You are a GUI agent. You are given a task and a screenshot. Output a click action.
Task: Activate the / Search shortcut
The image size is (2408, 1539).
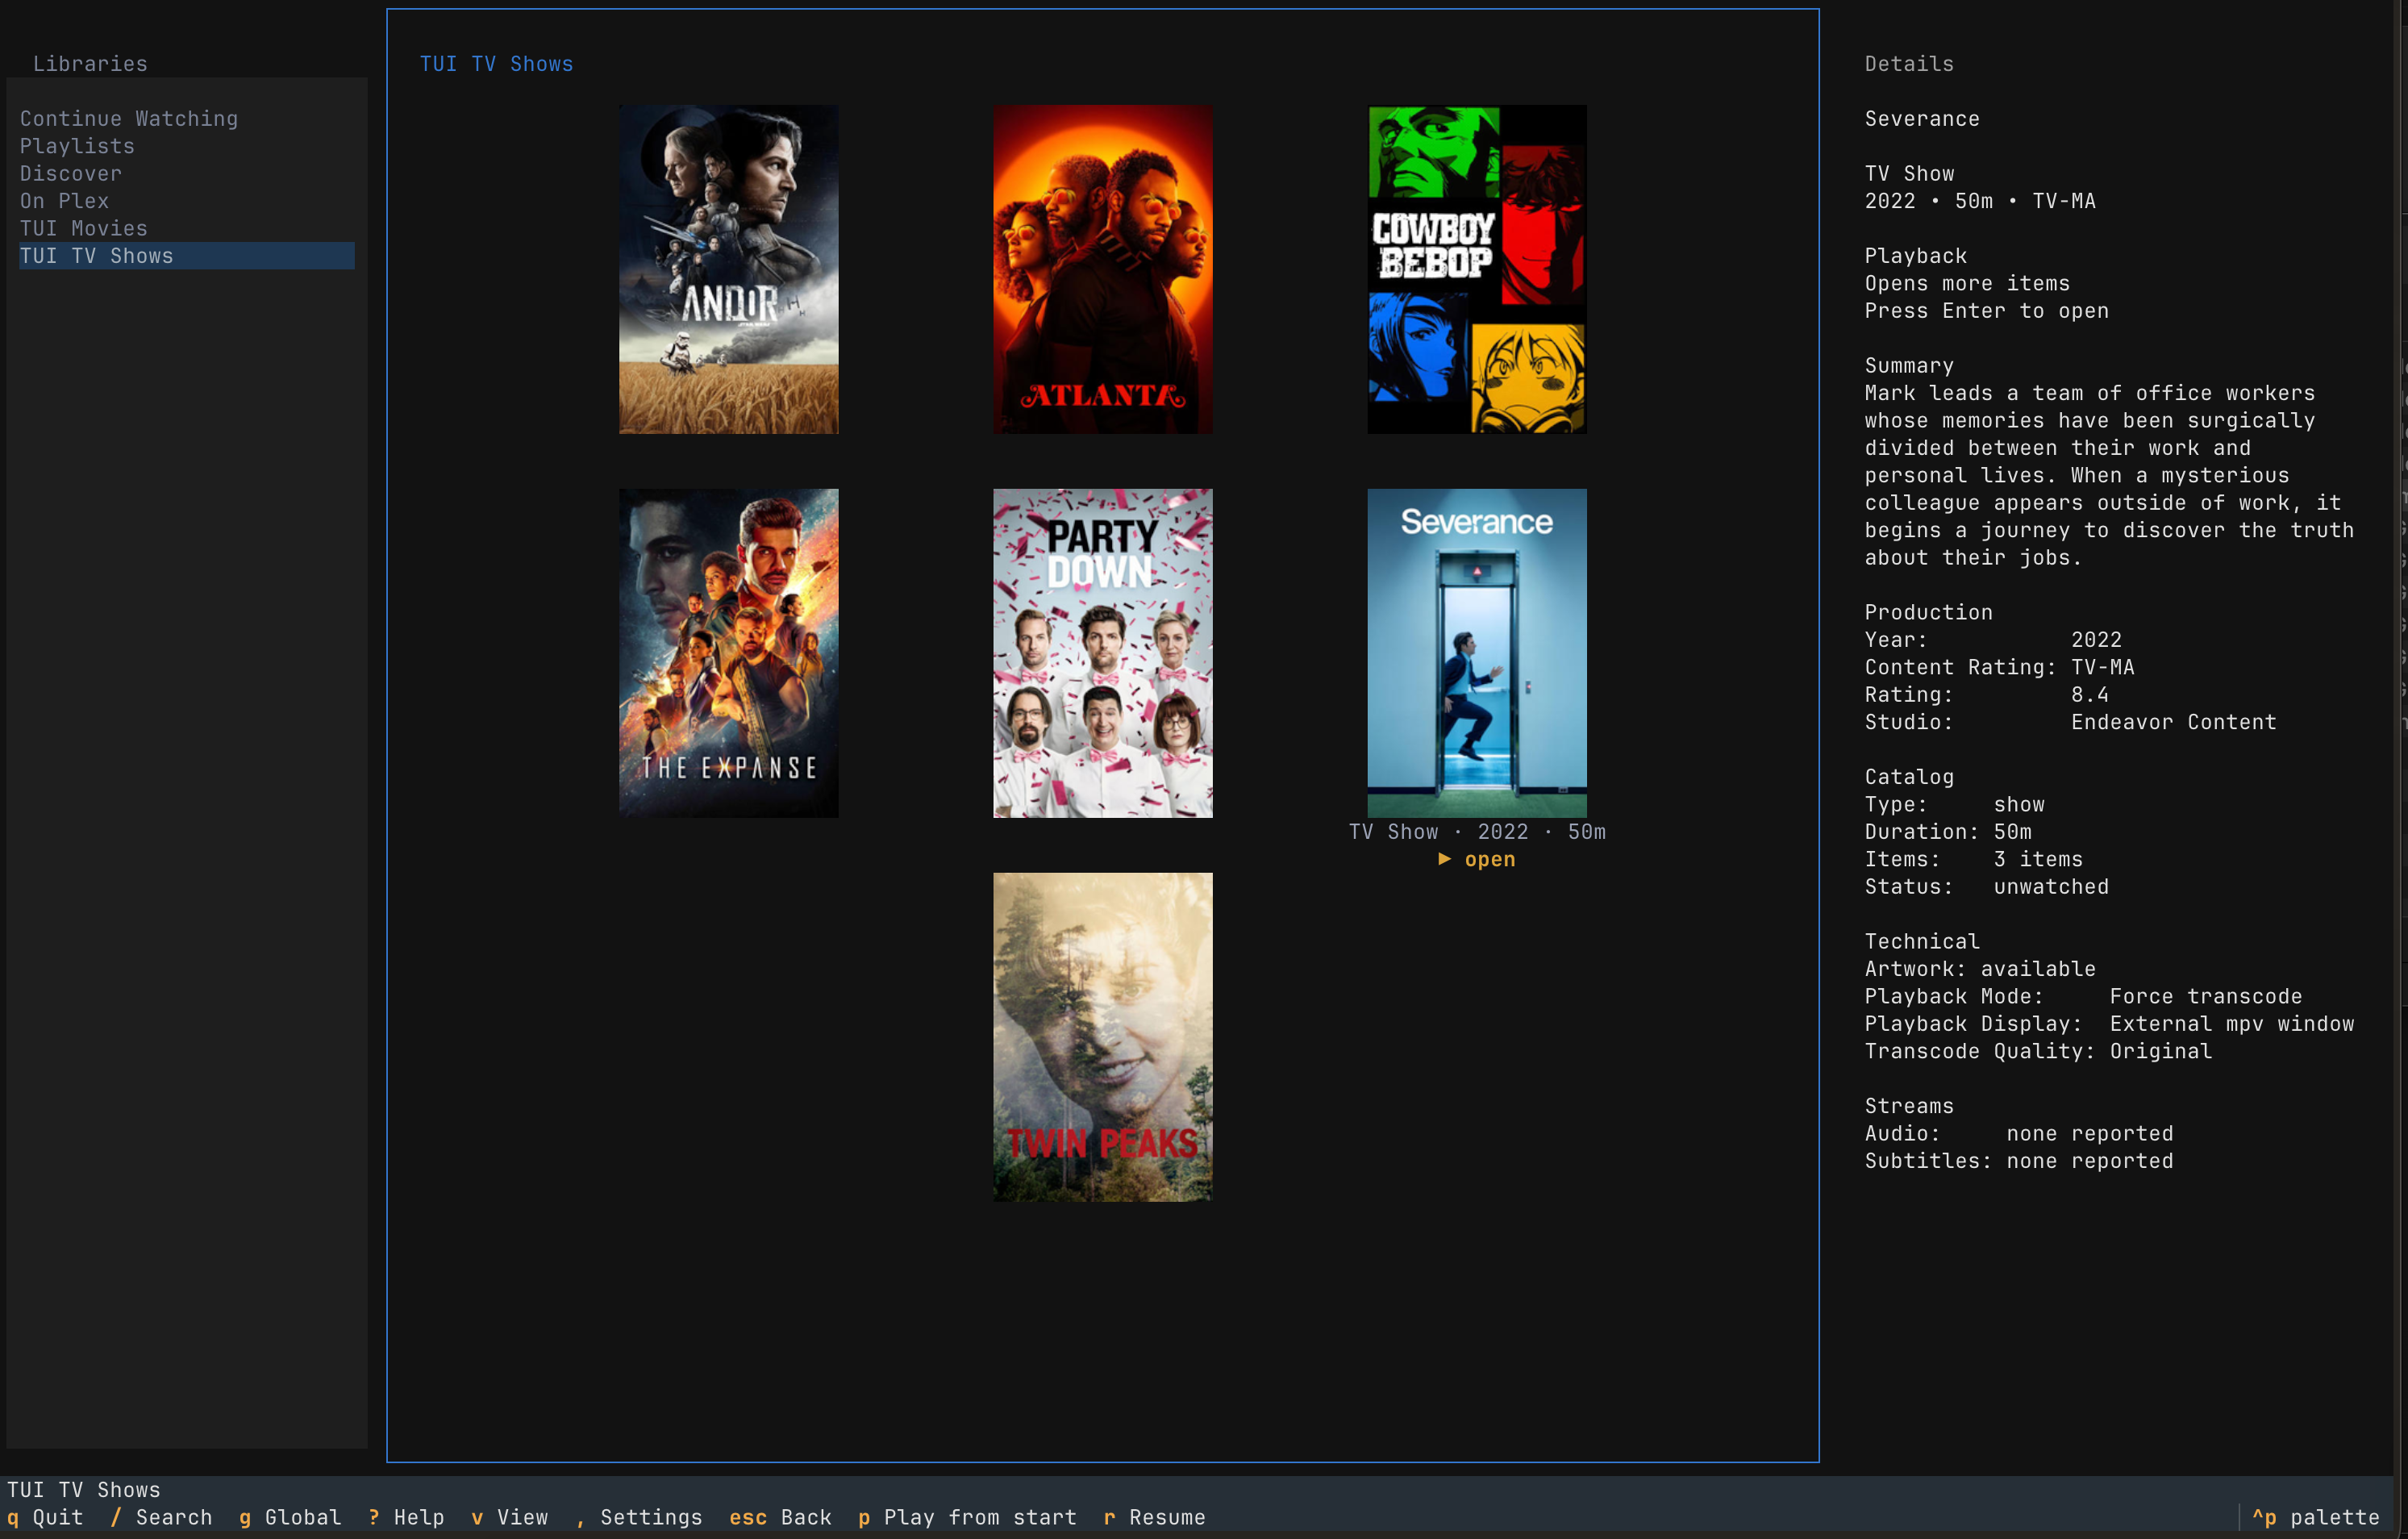[161, 1517]
